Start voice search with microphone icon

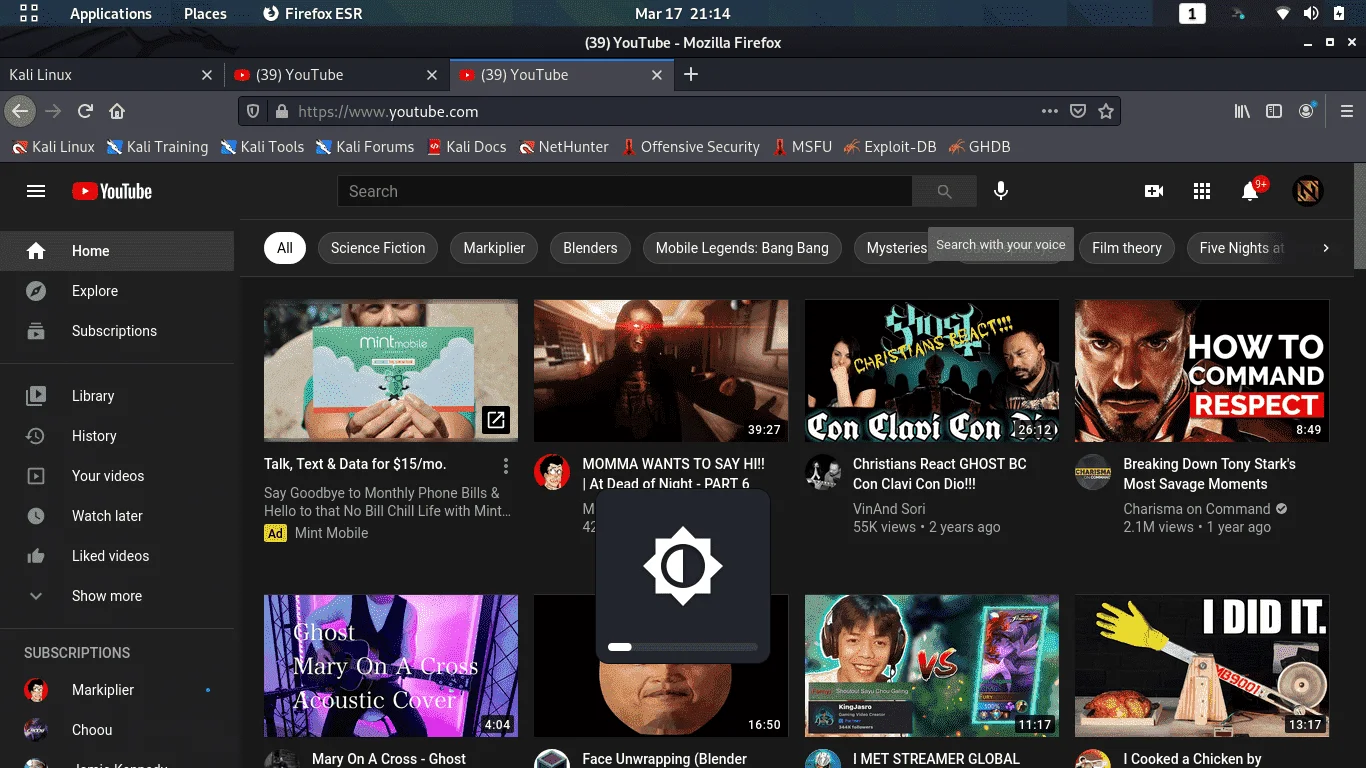pos(1001,191)
